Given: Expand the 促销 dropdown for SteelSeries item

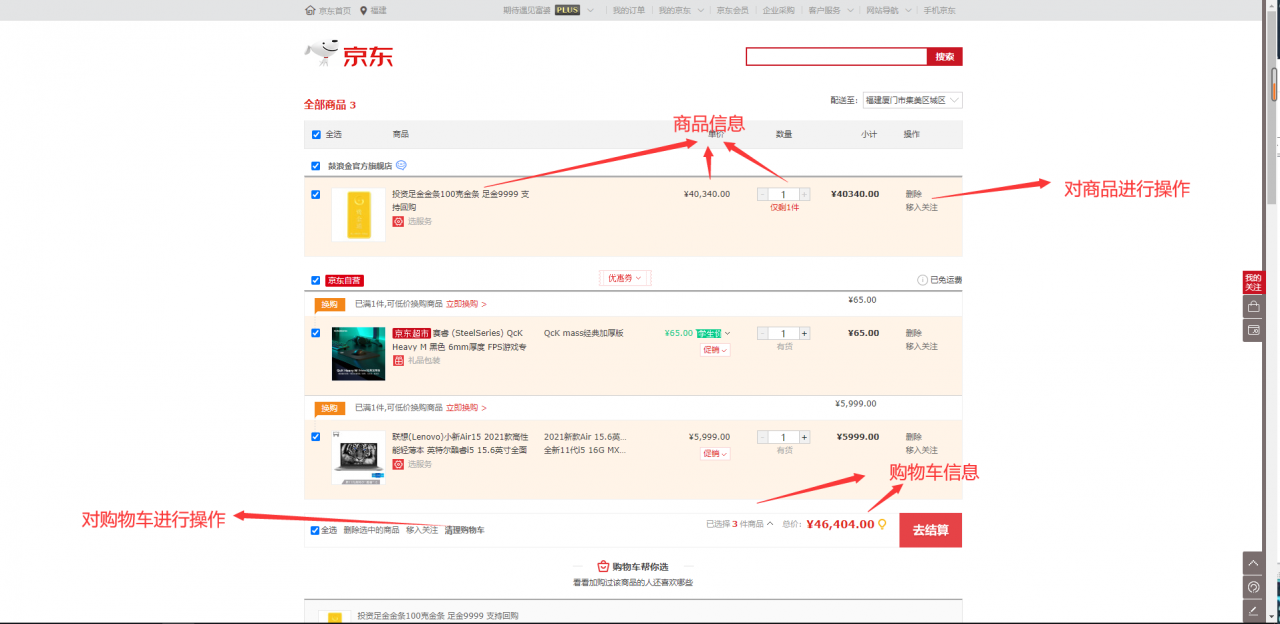Looking at the screenshot, I should coord(715,350).
